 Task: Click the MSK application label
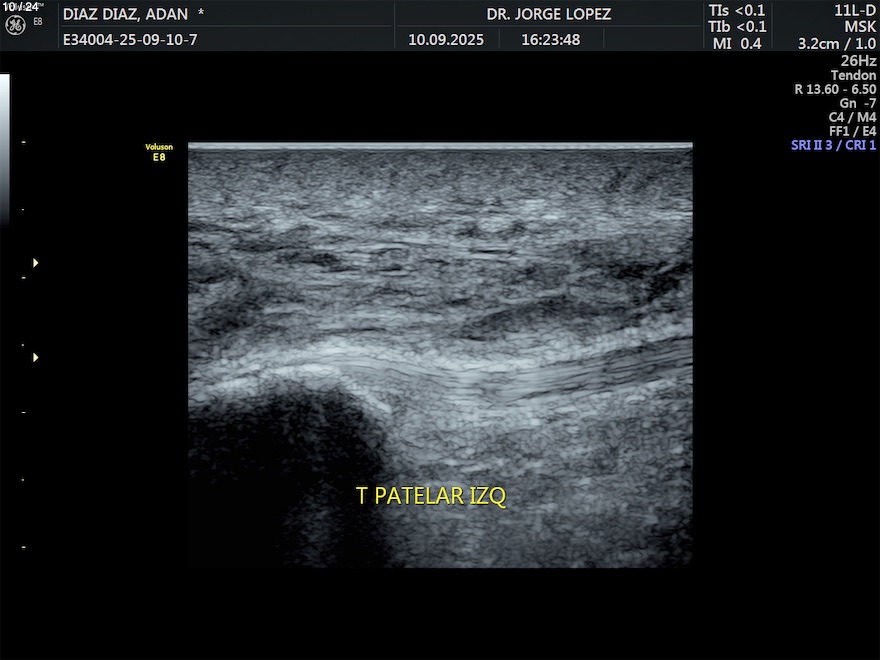pos(859,27)
